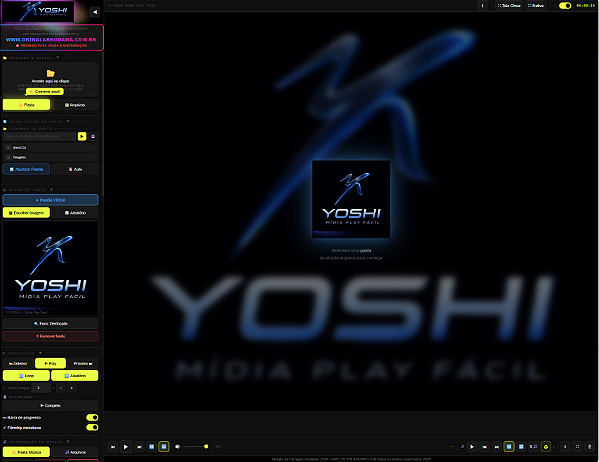Toggle the Barra de progresso switch
The width and height of the screenshot is (599, 462).
92,417
